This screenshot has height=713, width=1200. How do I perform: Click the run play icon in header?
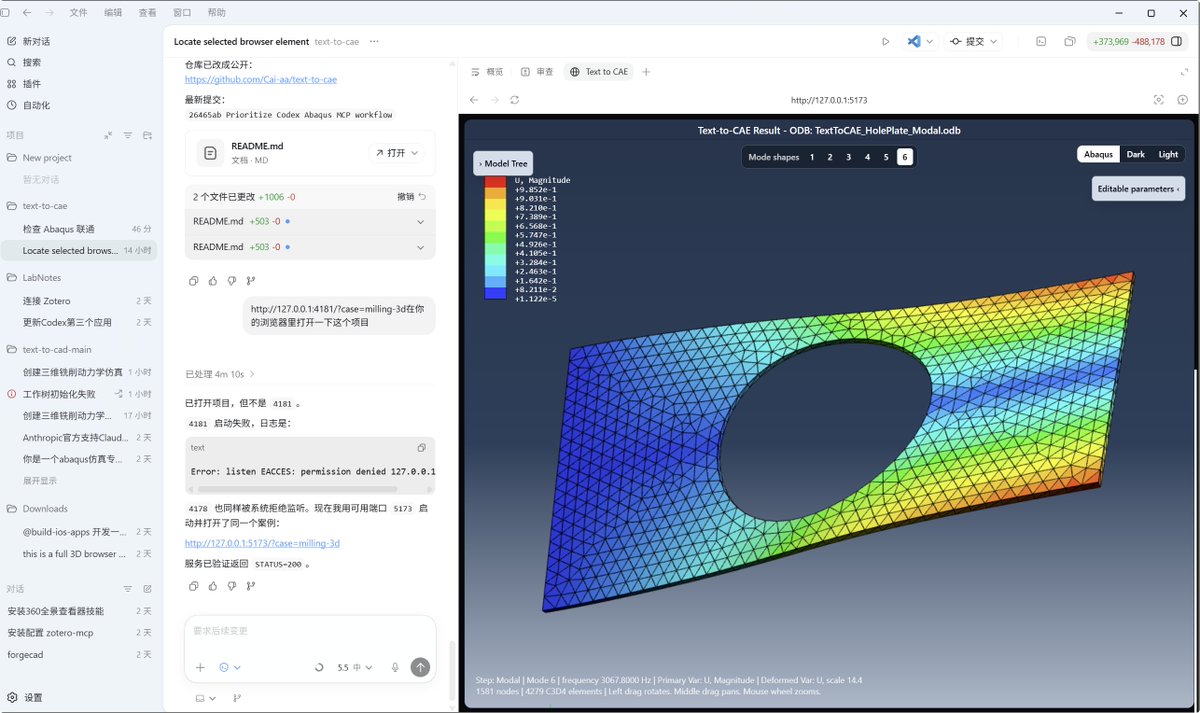[x=885, y=41]
